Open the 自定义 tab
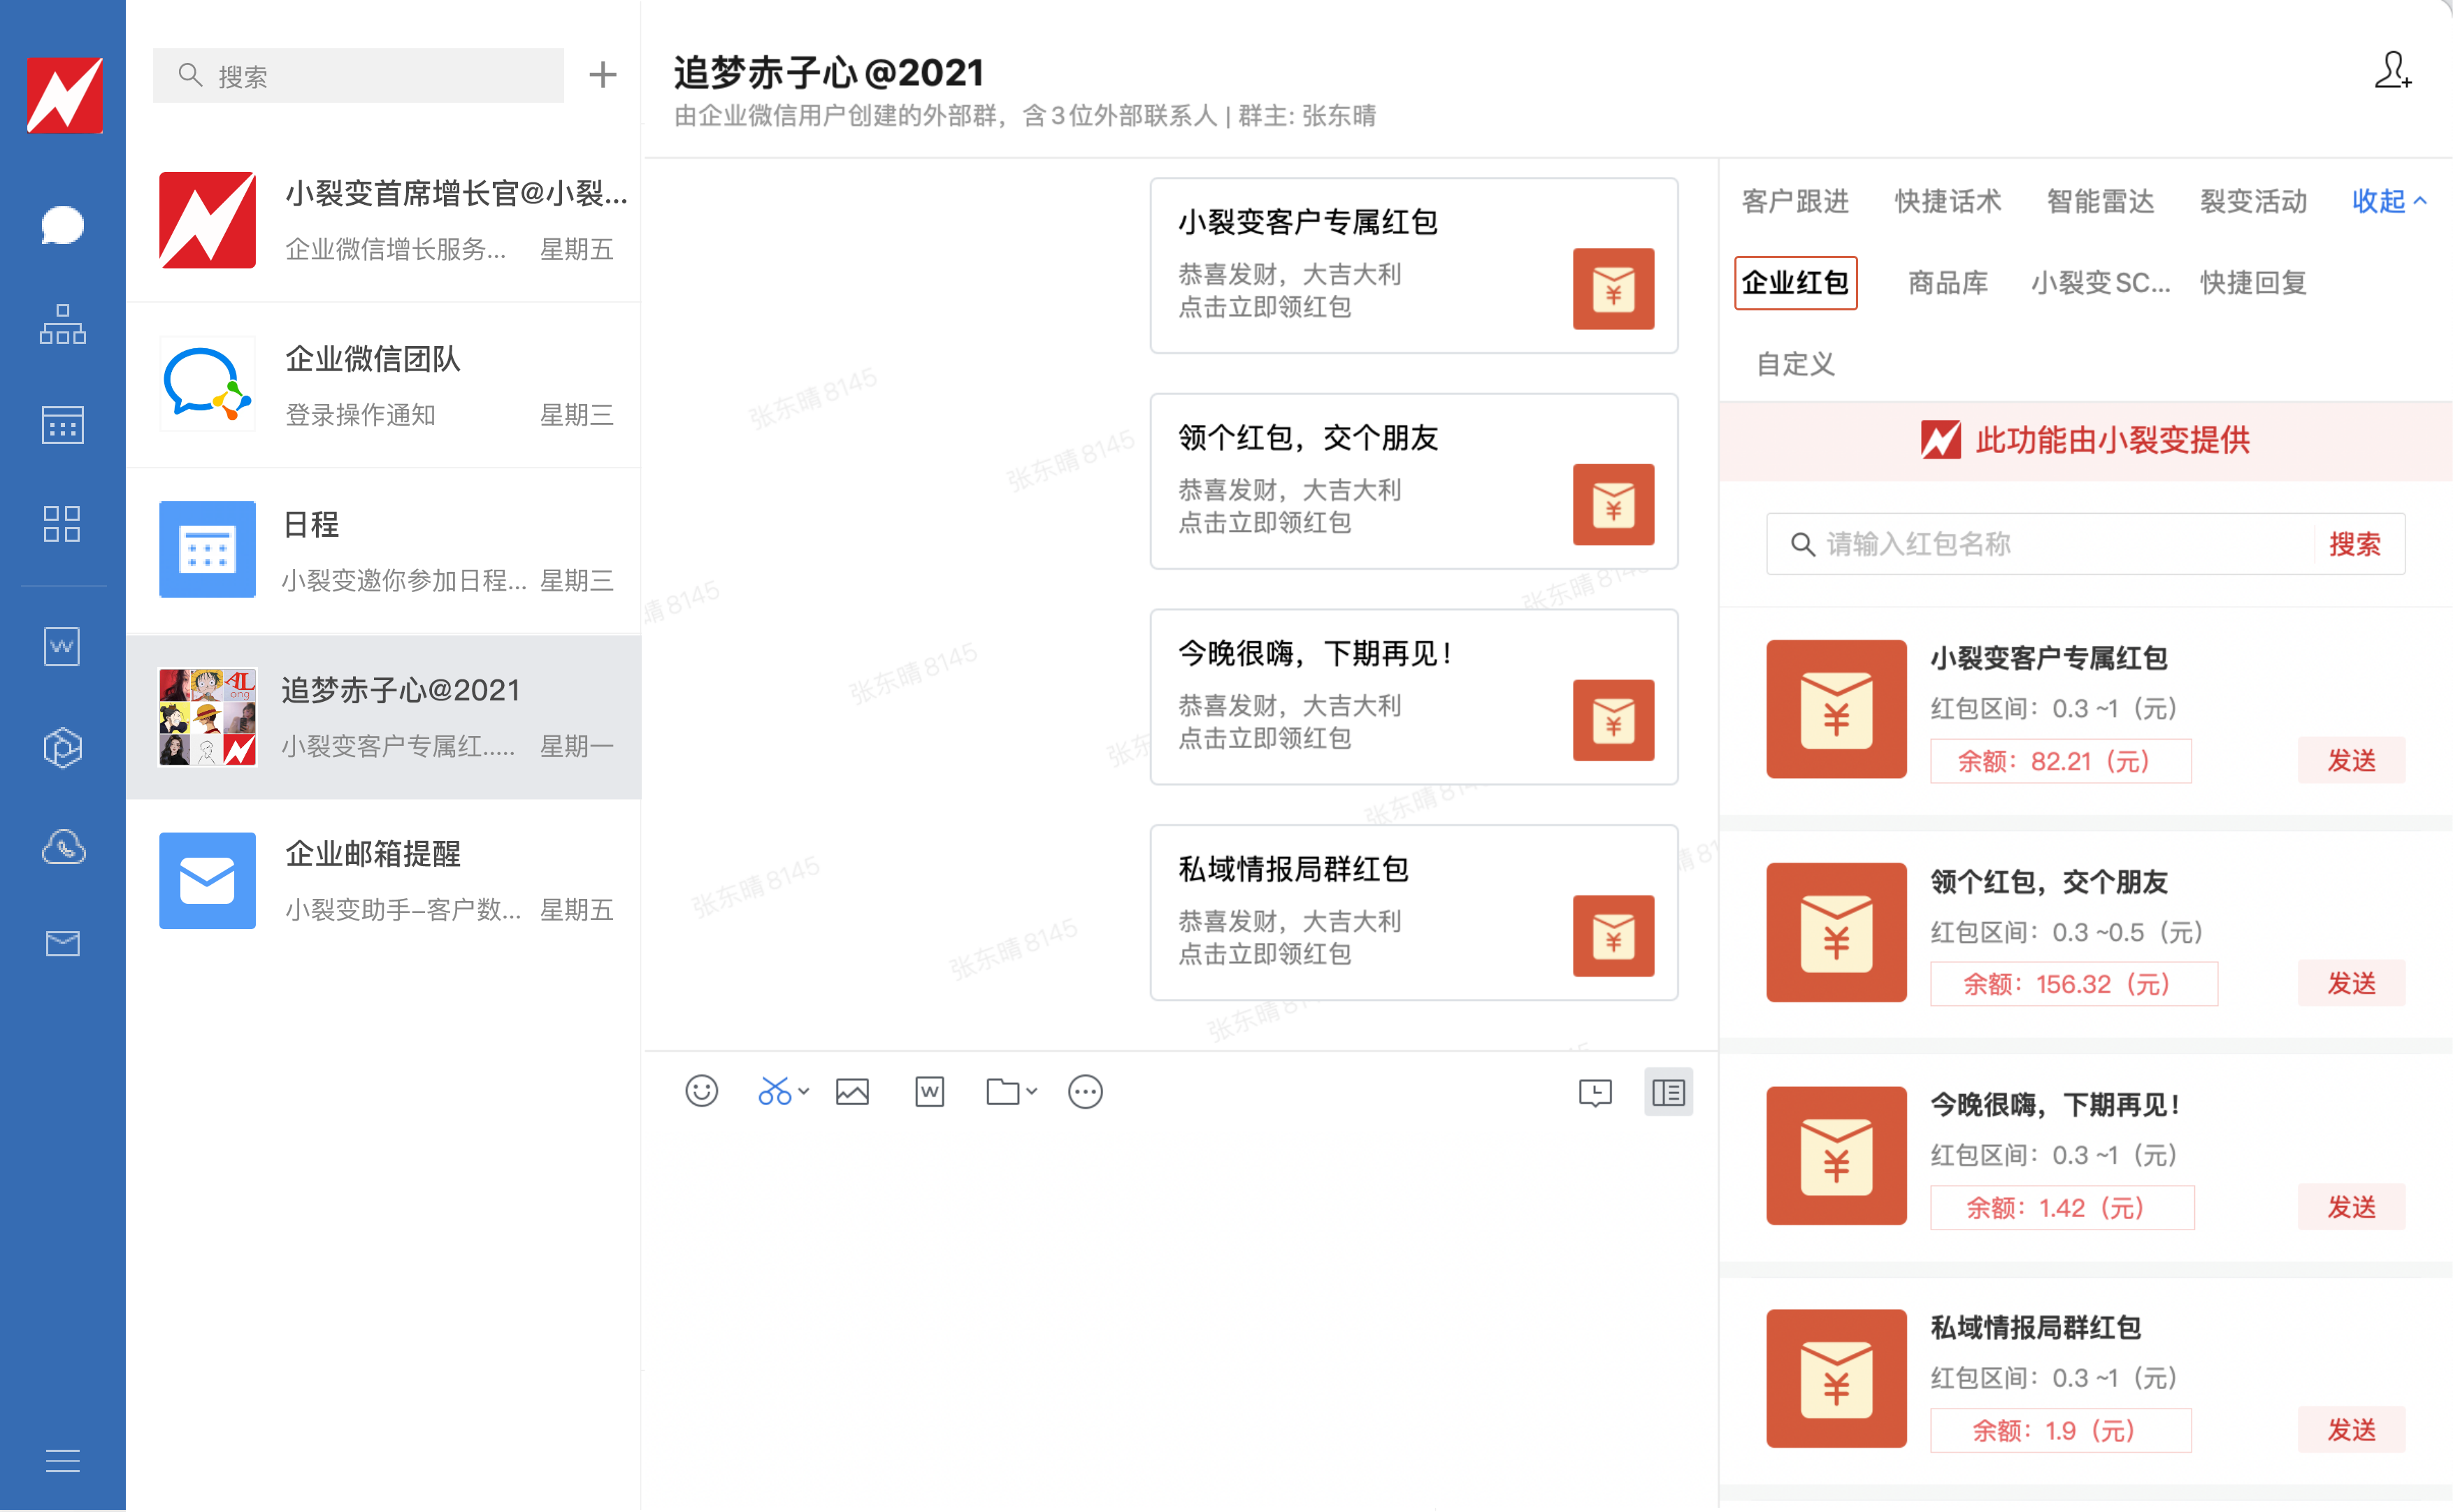 (1795, 364)
